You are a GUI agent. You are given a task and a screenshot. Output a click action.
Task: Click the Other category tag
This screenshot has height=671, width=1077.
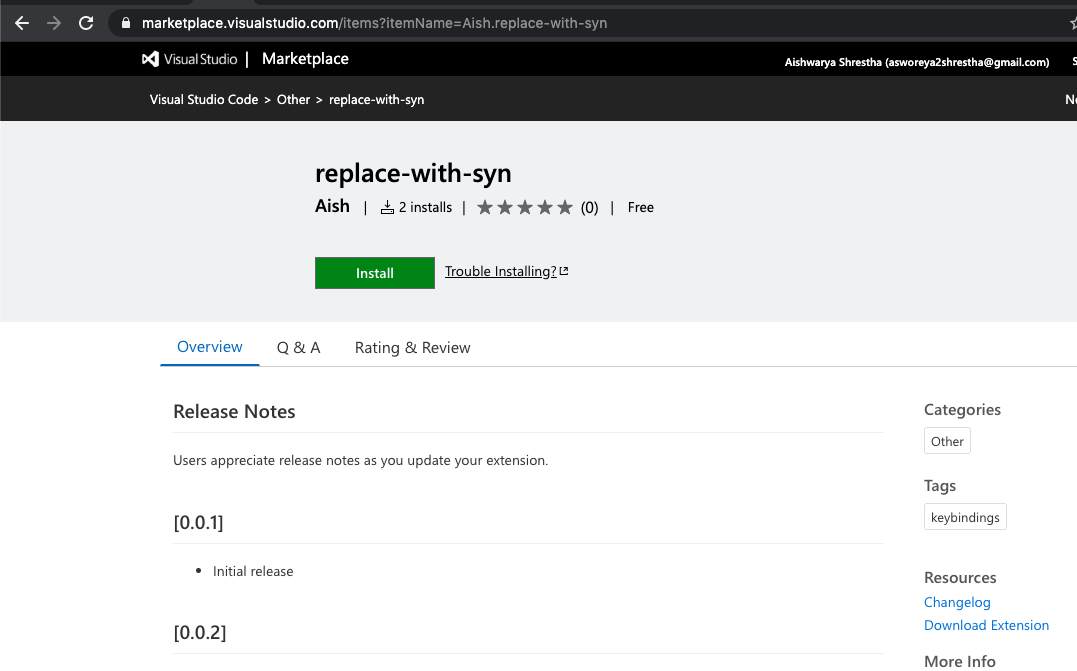(947, 441)
